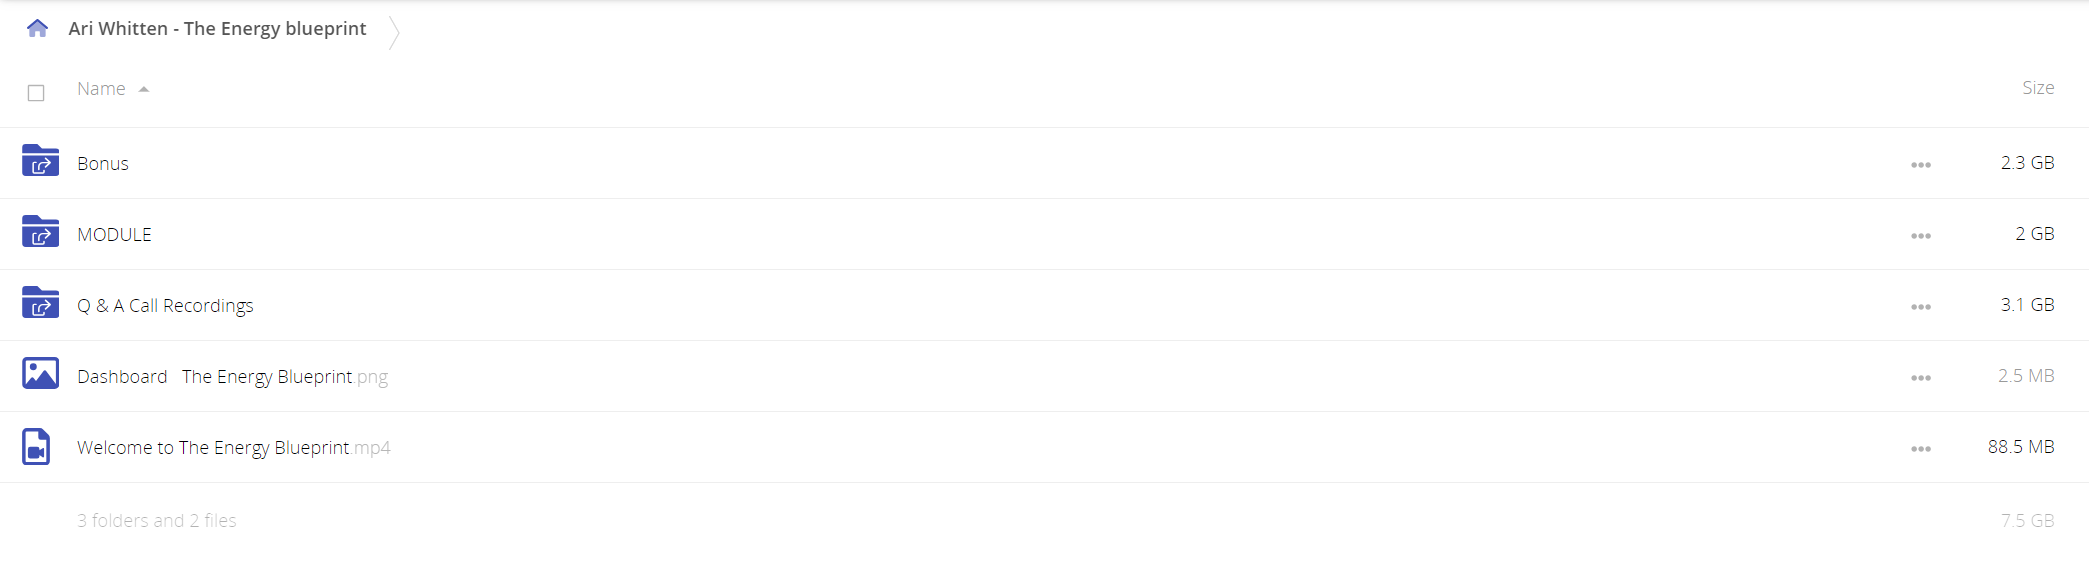The width and height of the screenshot is (2089, 571).
Task: Open Welcome to The Energy Blueprint.mp4
Action: (233, 448)
